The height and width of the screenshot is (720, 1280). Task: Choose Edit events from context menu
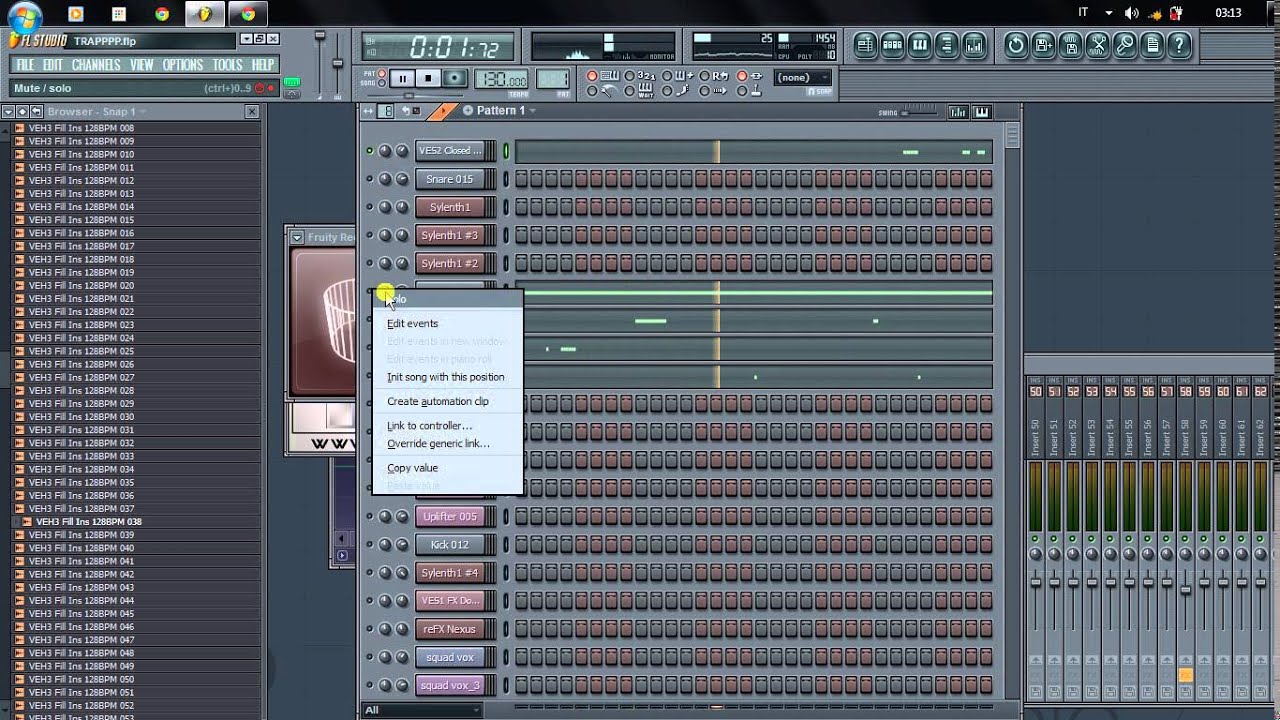[412, 323]
